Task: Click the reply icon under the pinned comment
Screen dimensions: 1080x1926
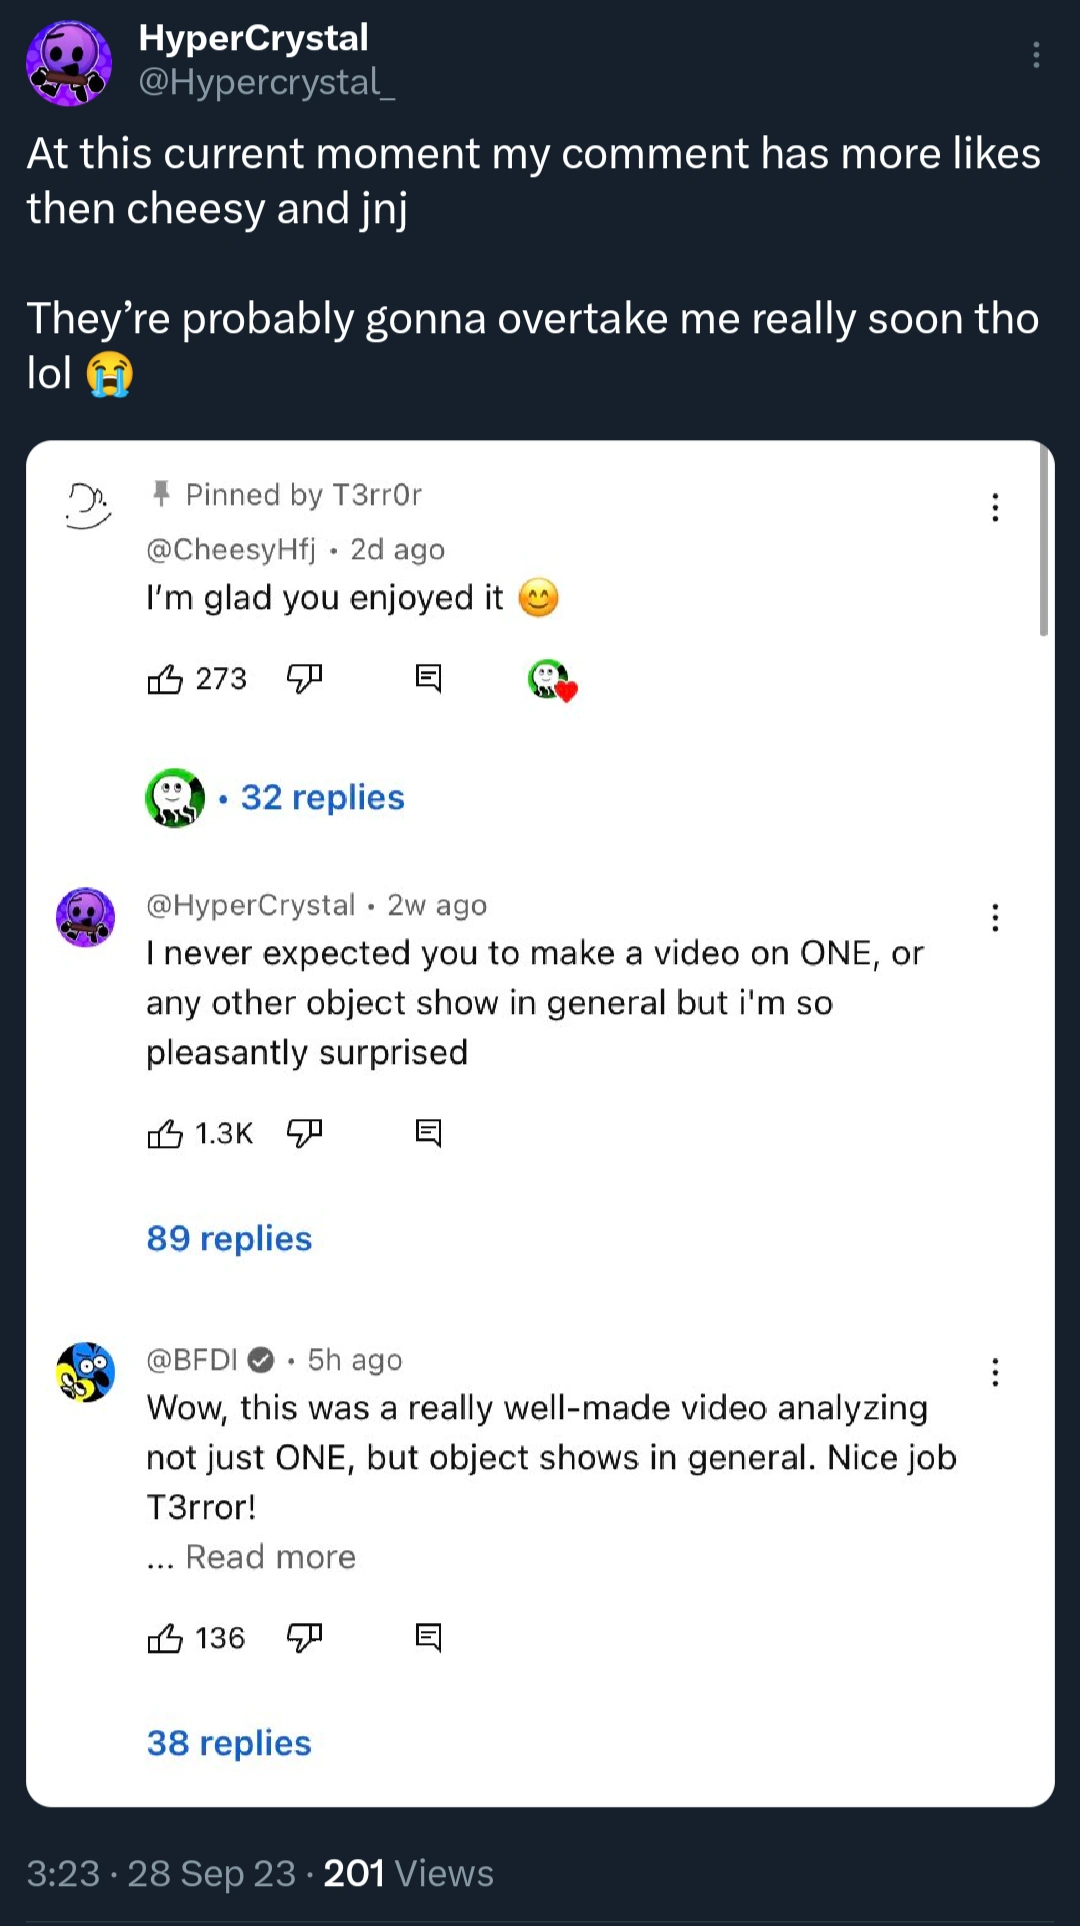Action: pyautogui.click(x=430, y=678)
